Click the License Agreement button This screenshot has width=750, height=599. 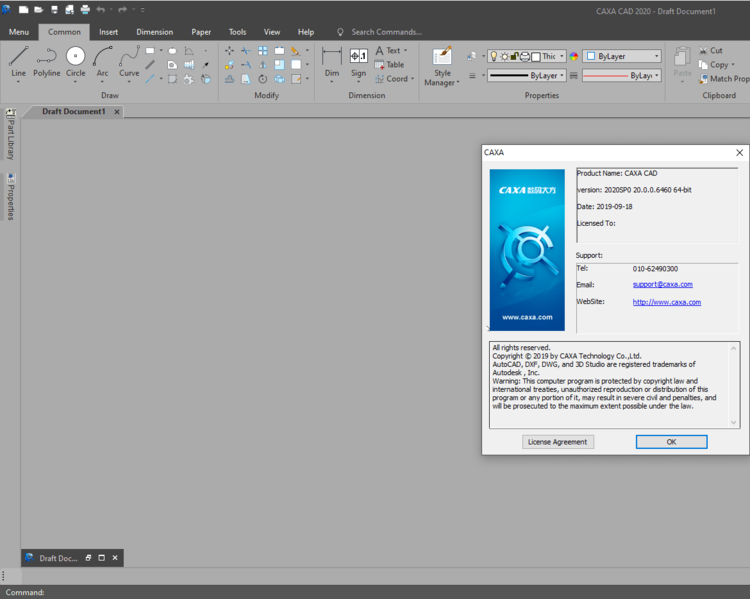pos(558,441)
